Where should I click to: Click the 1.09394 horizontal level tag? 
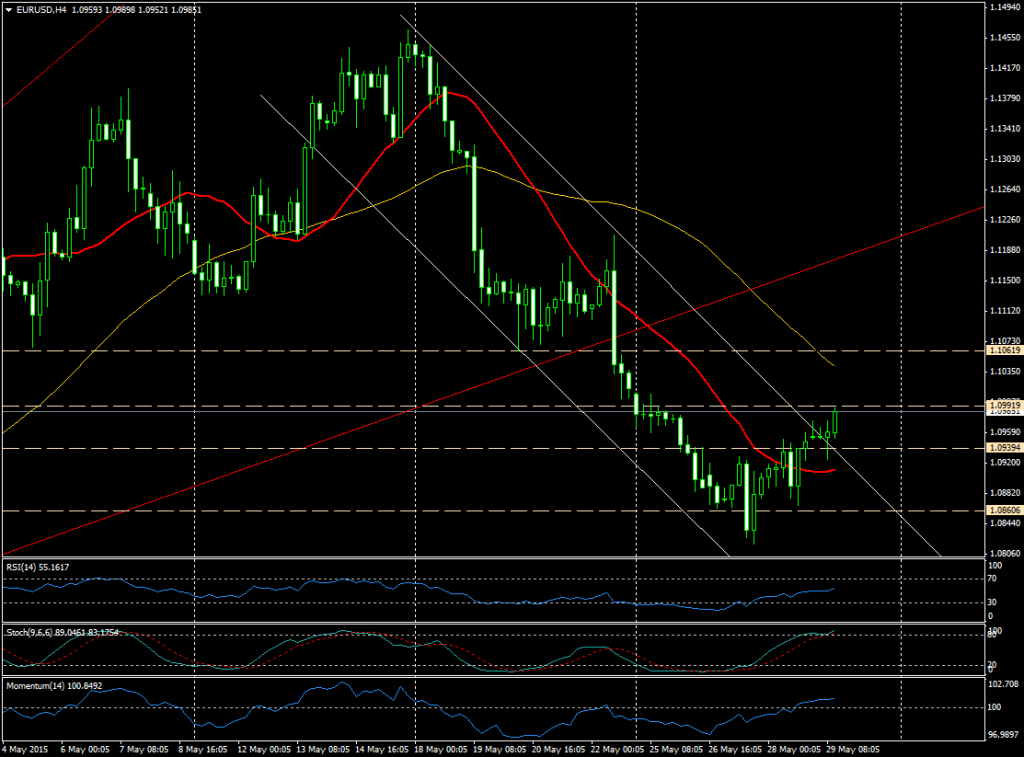(x=1003, y=447)
